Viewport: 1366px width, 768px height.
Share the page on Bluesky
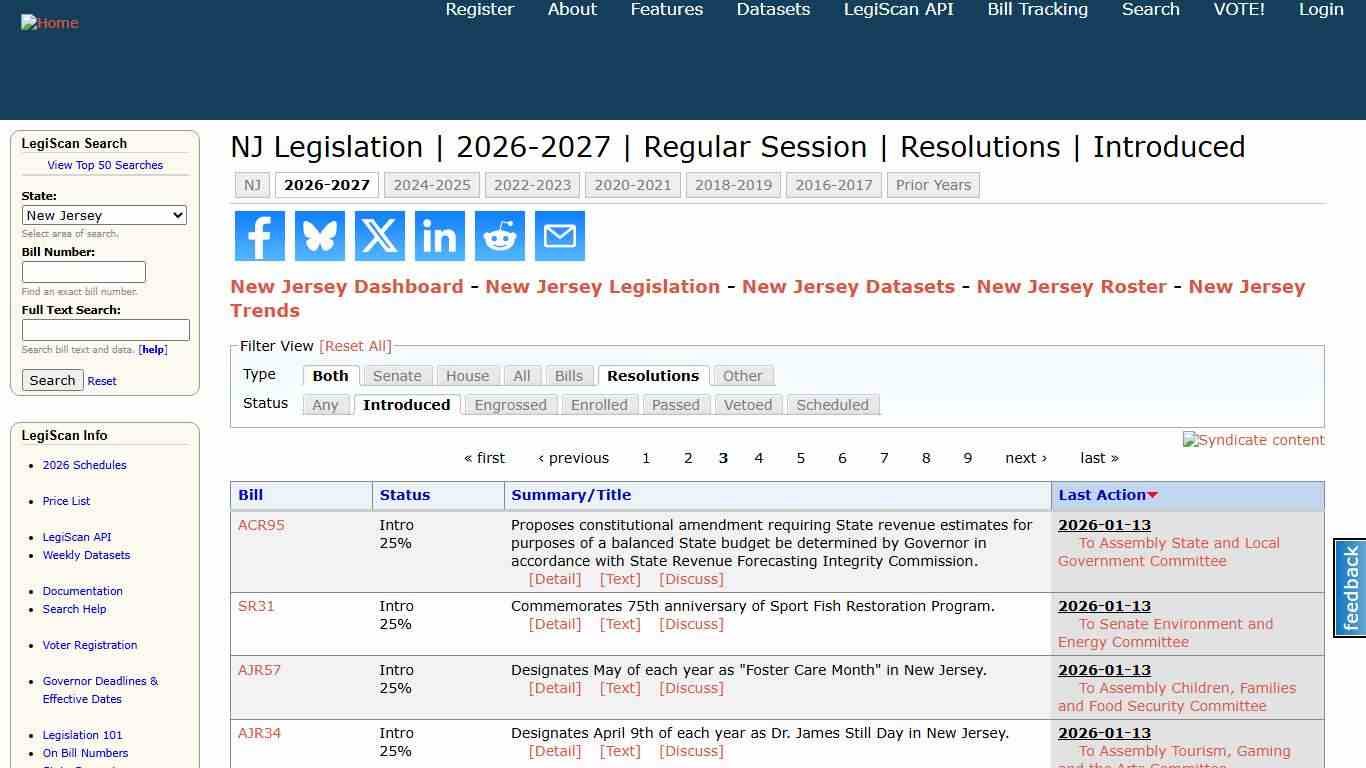click(319, 236)
